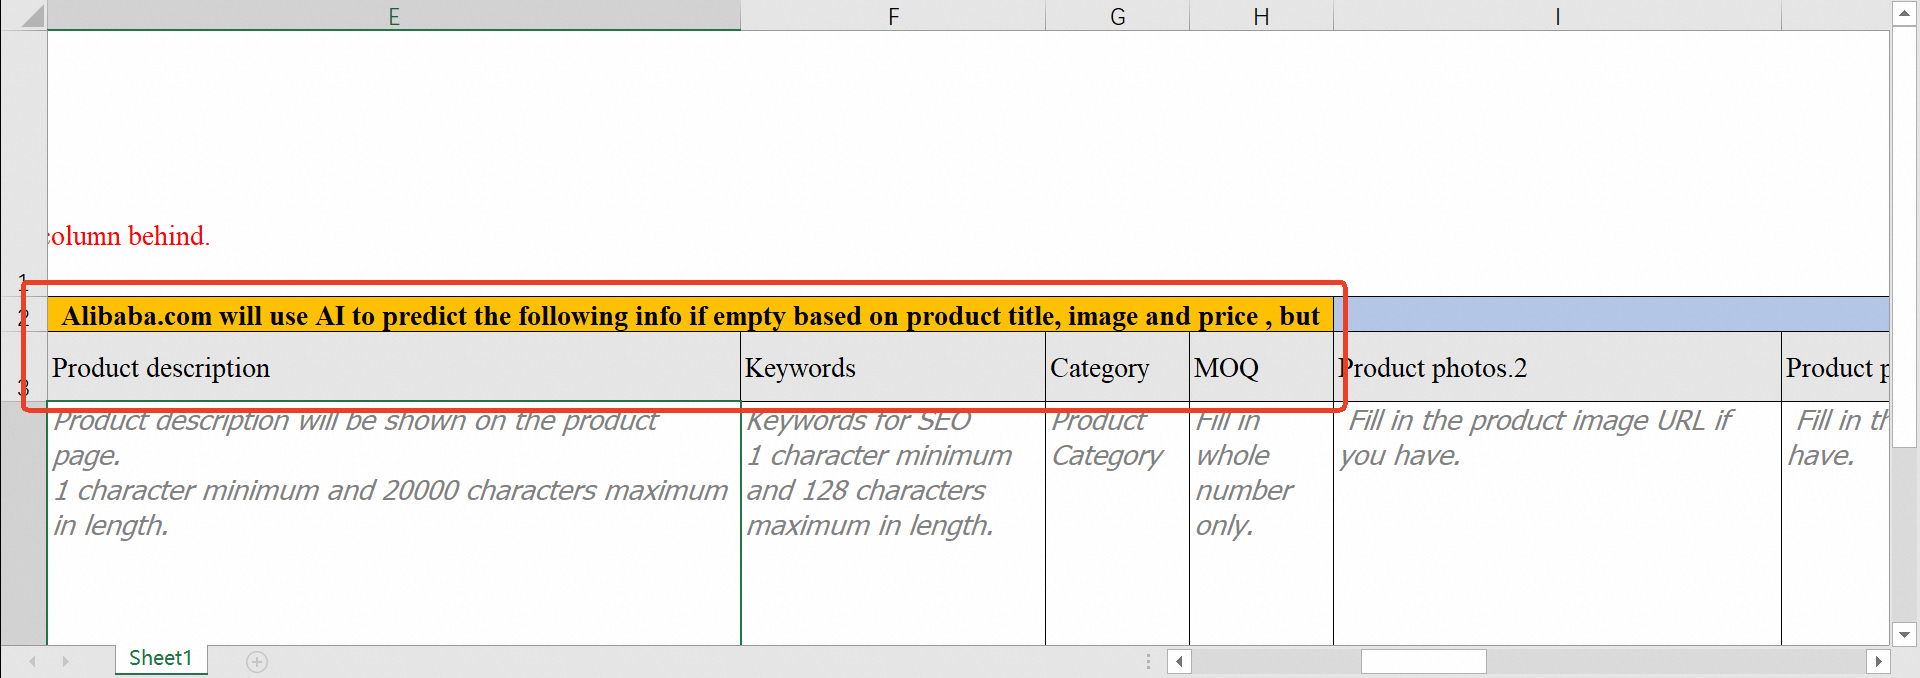The image size is (1920, 678).
Task: Select the 'Keywords for SEO' instructions cell
Action: pos(893,524)
